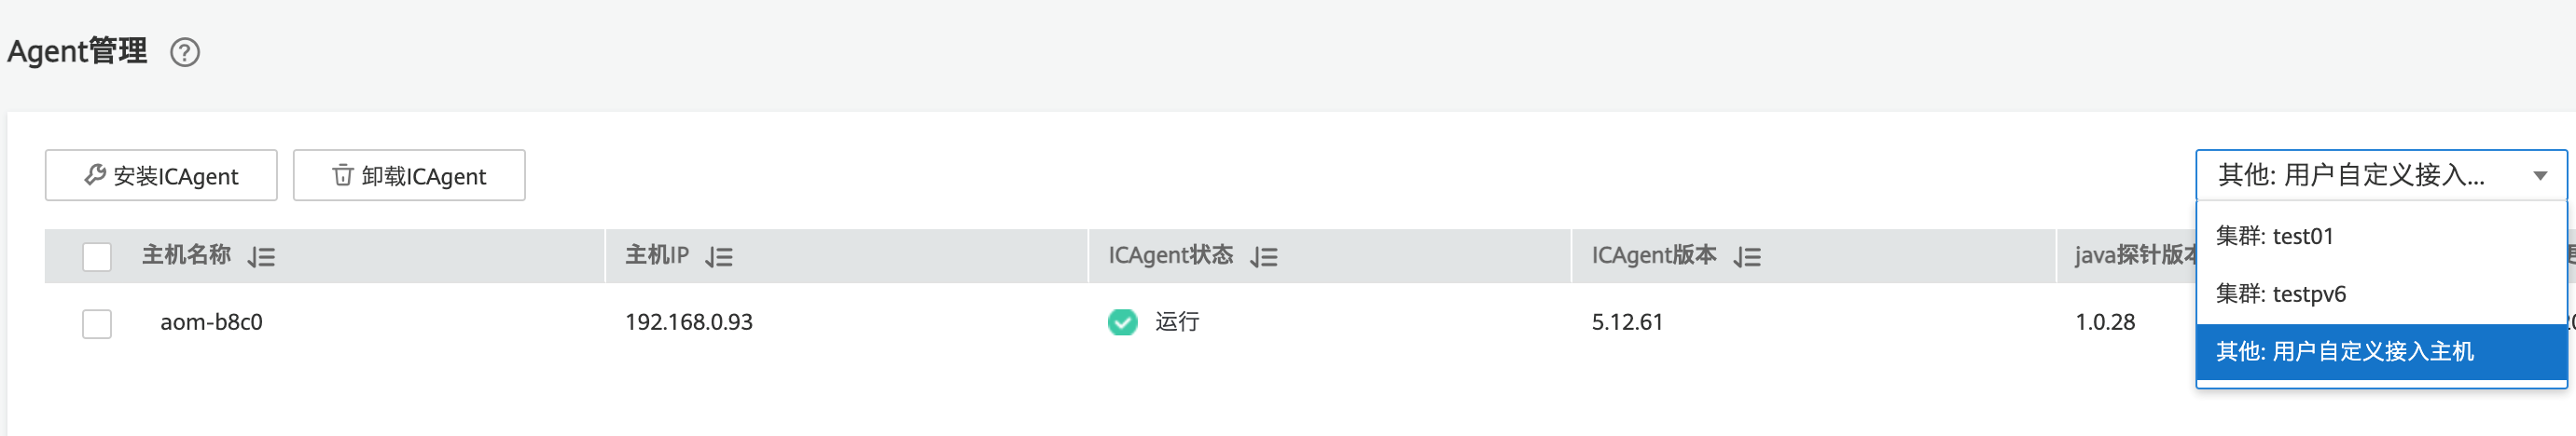Image resolution: width=2576 pixels, height=436 pixels.
Task: Click the aom-b8c0 host name
Action: click(211, 322)
